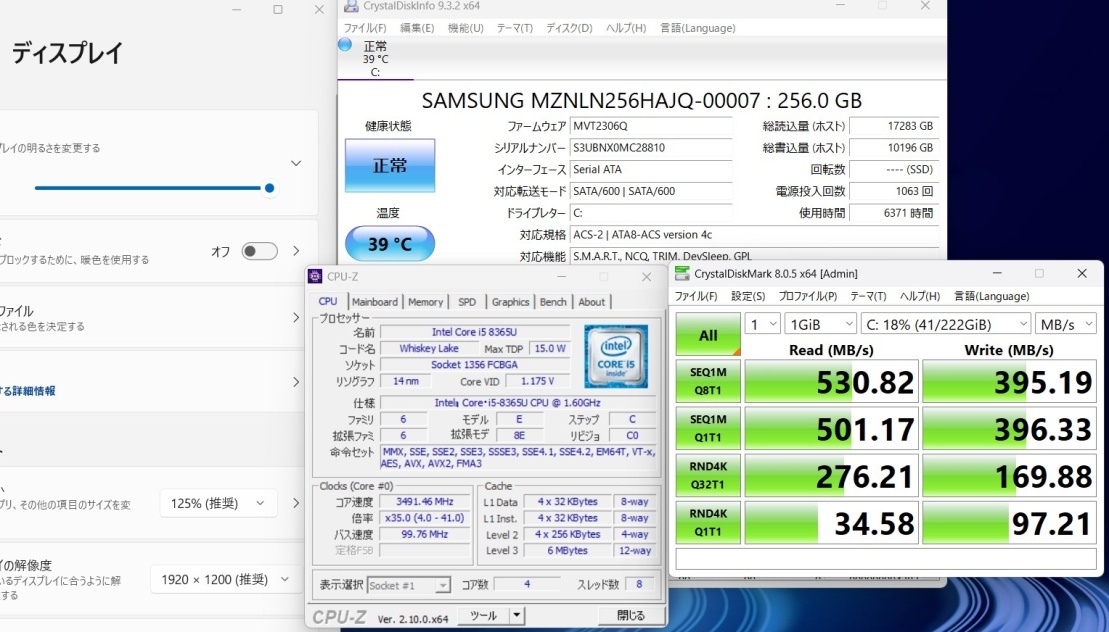Click the display brightness slider handle
Image resolution: width=1109 pixels, height=632 pixels.
(x=269, y=188)
